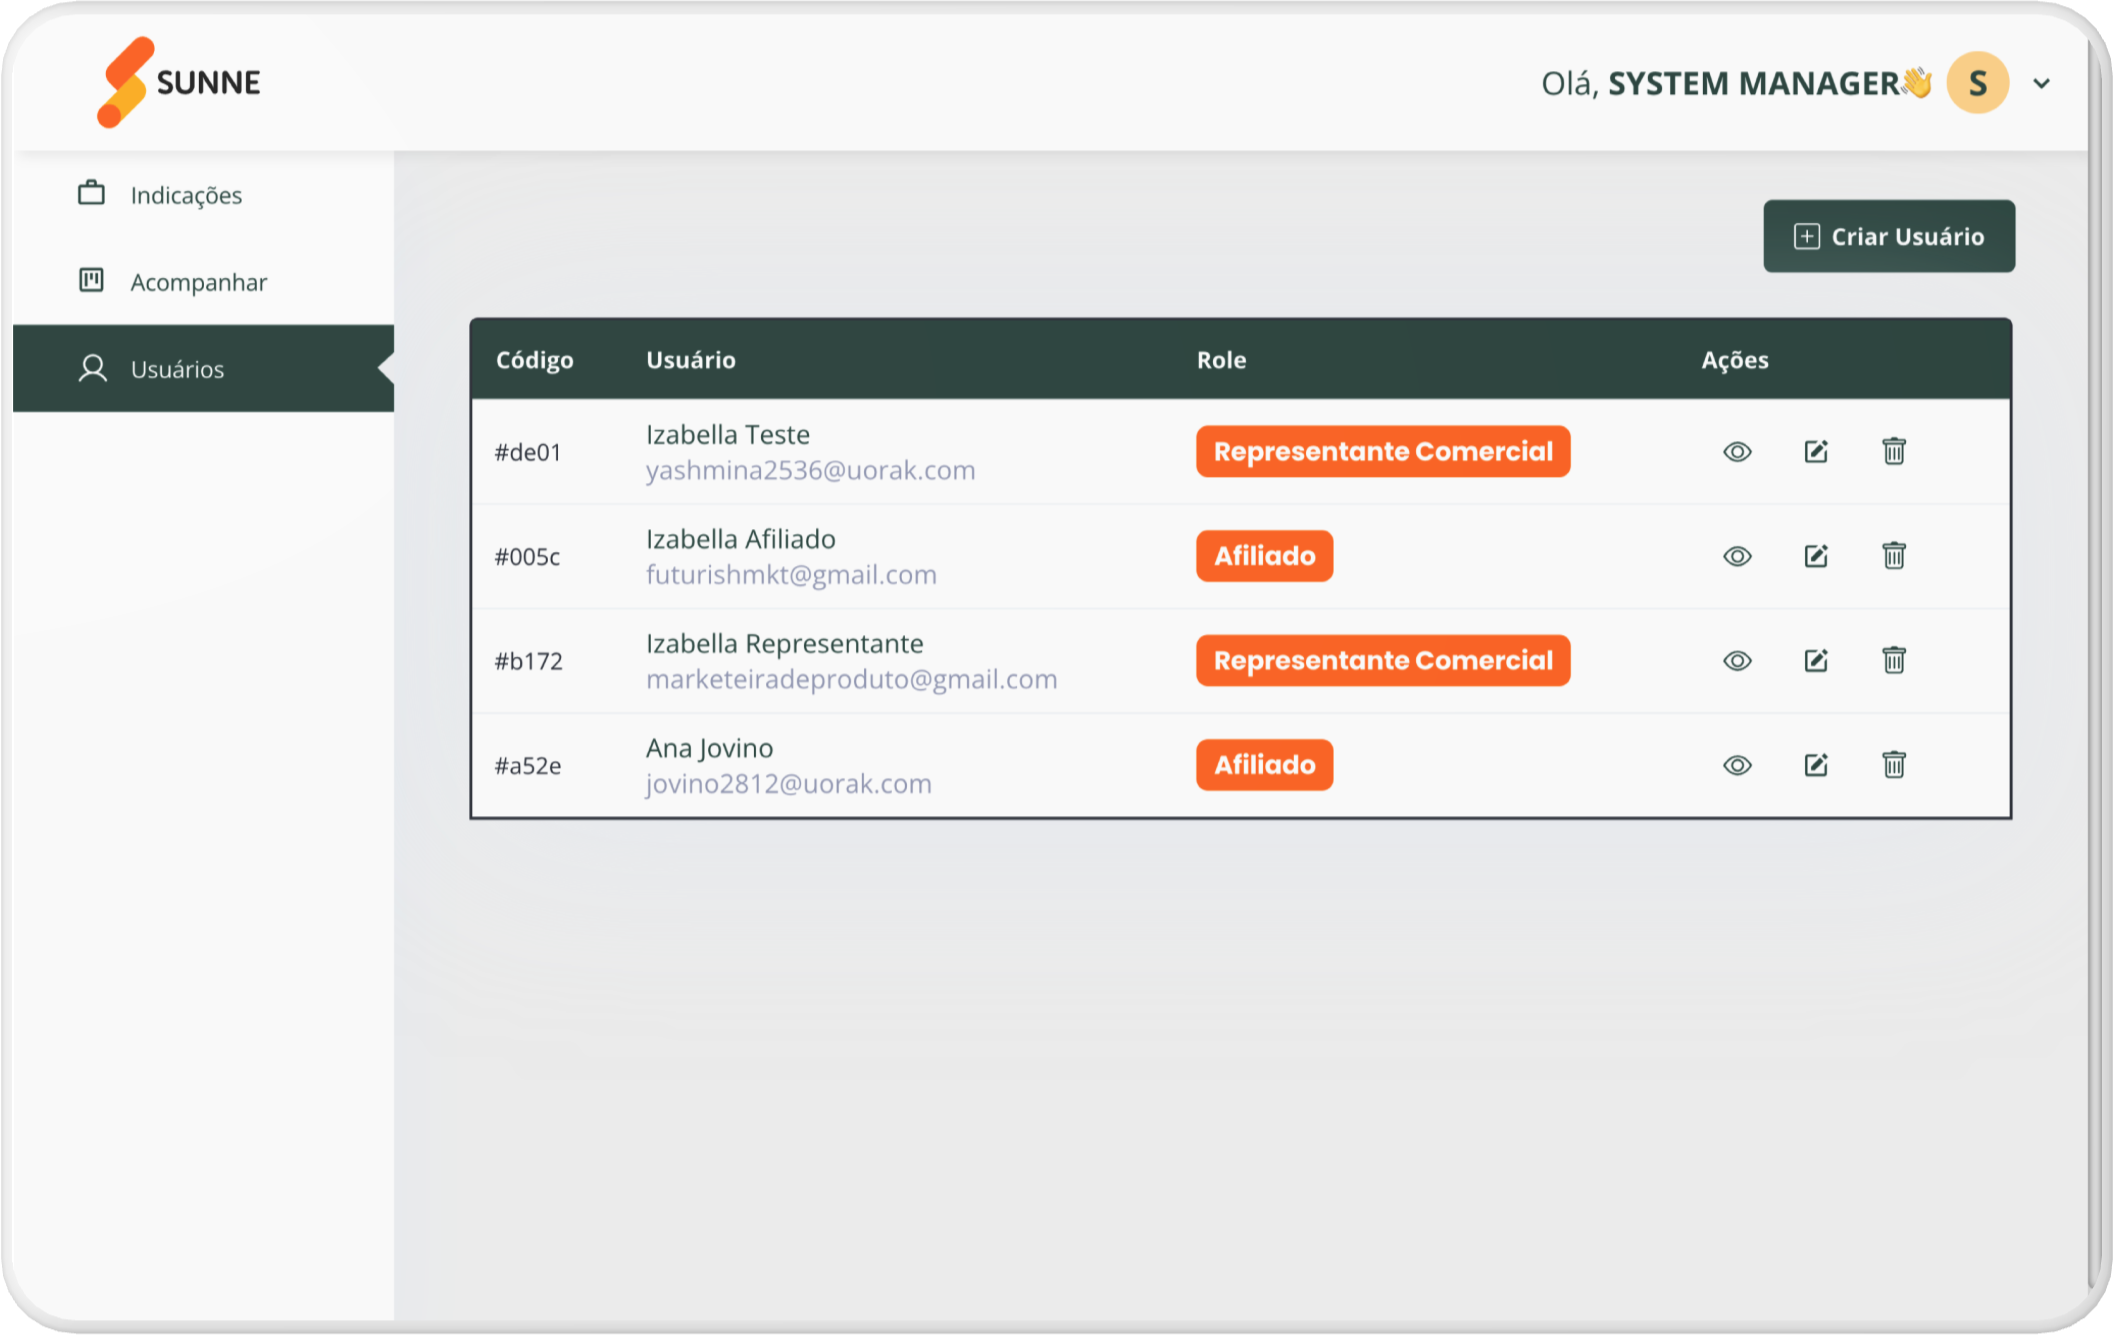Open Indicações in the sidebar

coord(203,195)
